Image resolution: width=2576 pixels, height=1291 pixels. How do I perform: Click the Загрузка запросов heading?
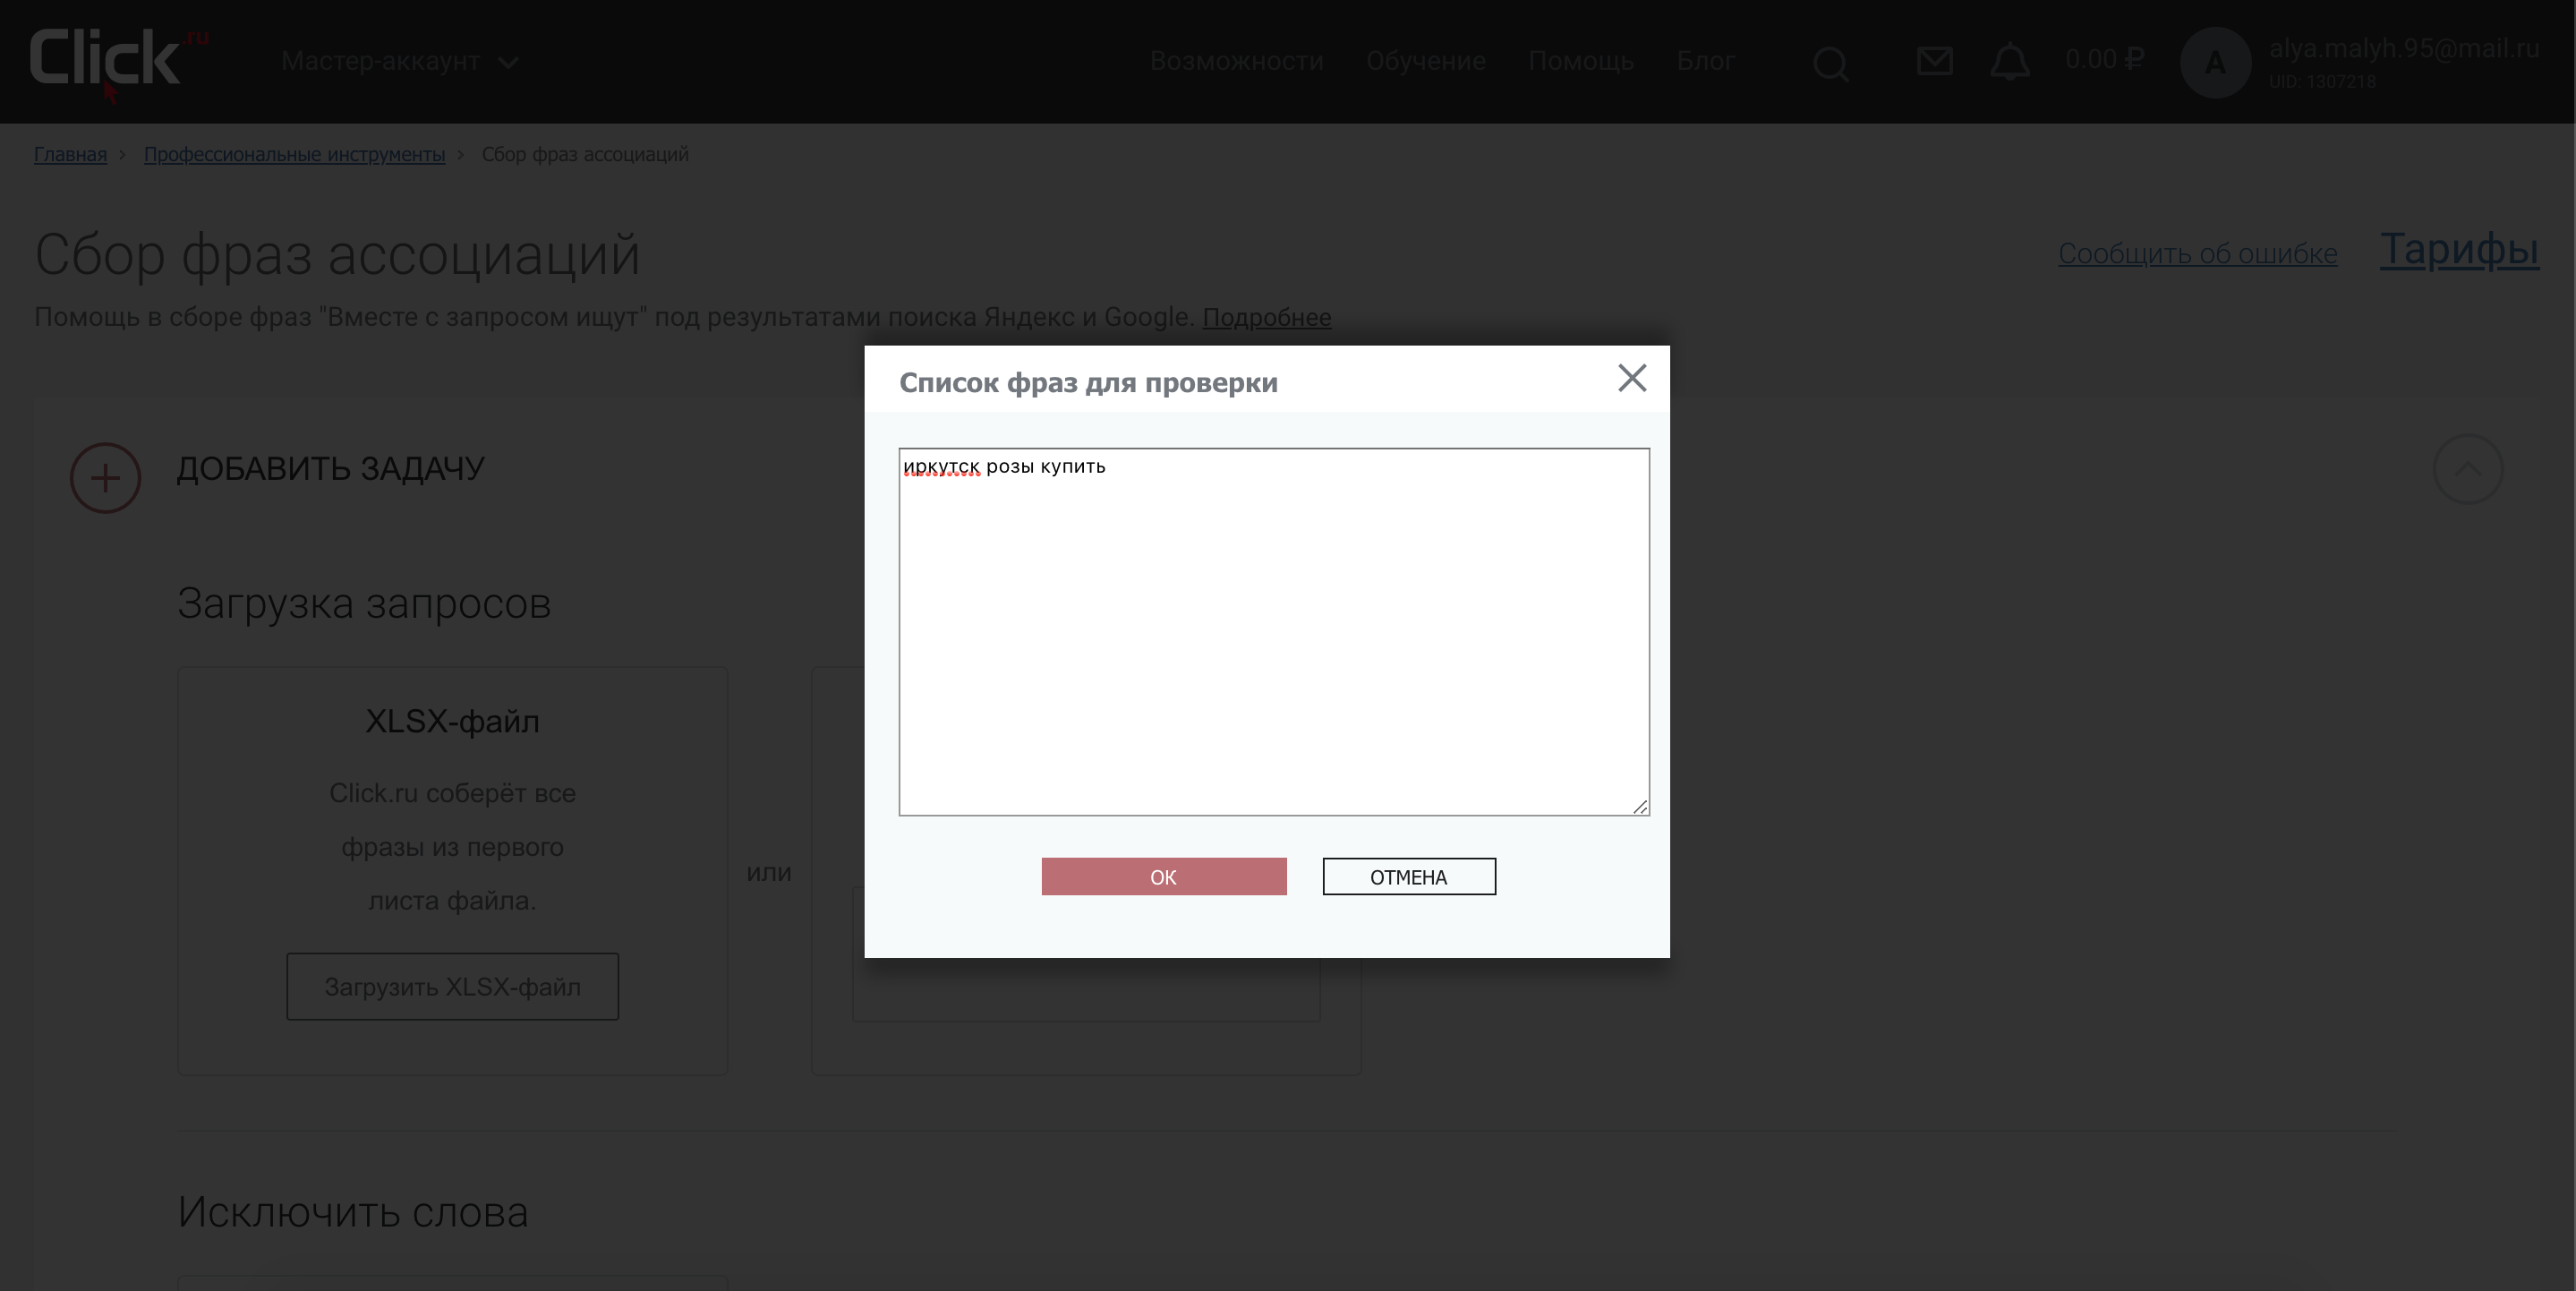(364, 604)
